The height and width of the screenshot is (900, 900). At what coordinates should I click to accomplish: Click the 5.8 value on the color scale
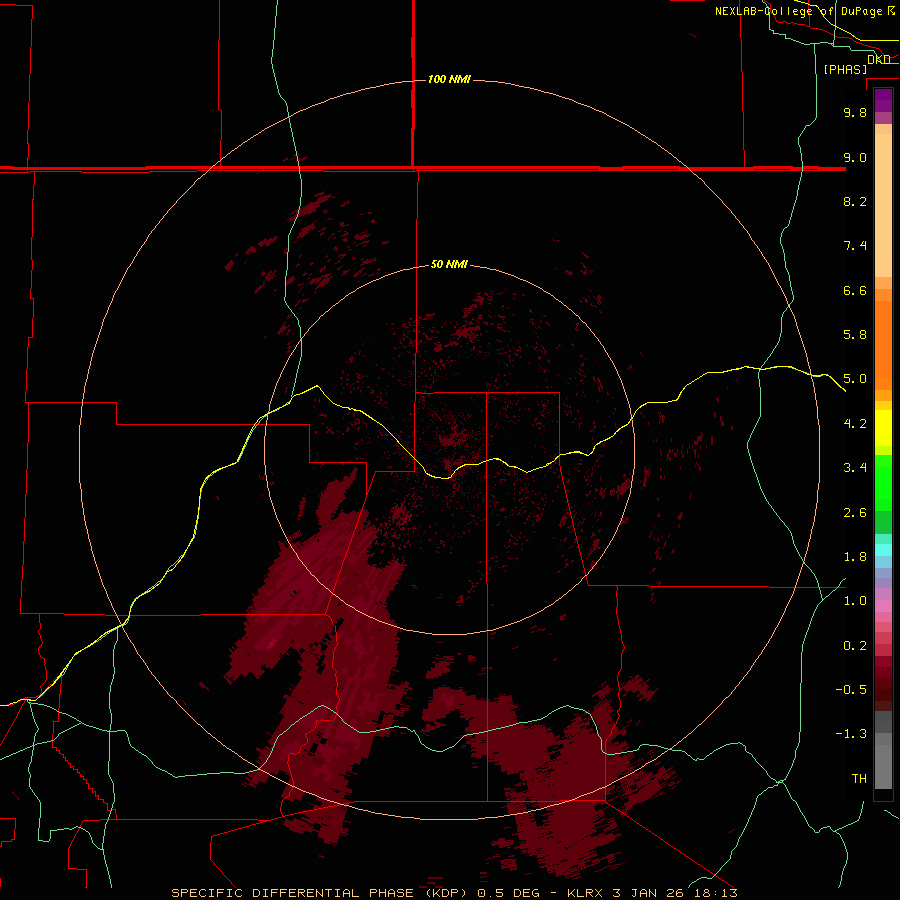click(x=855, y=335)
